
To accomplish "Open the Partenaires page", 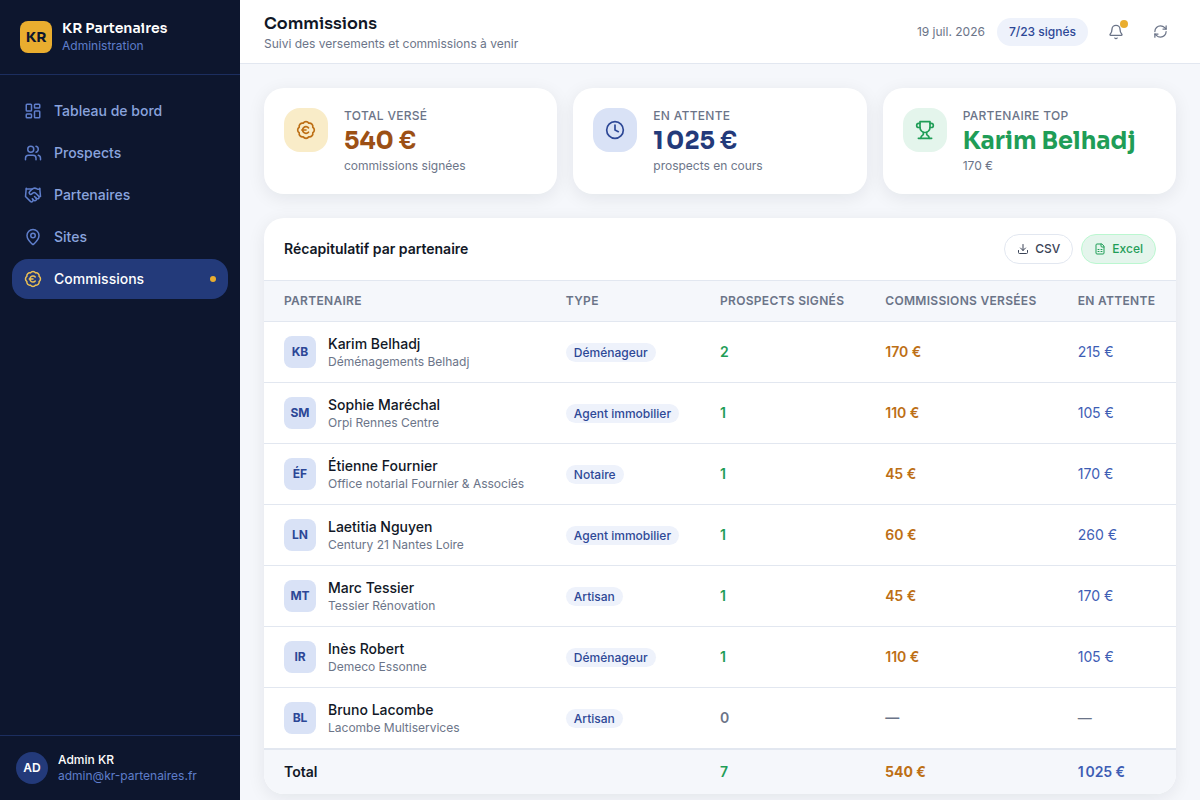I will click(120, 195).
